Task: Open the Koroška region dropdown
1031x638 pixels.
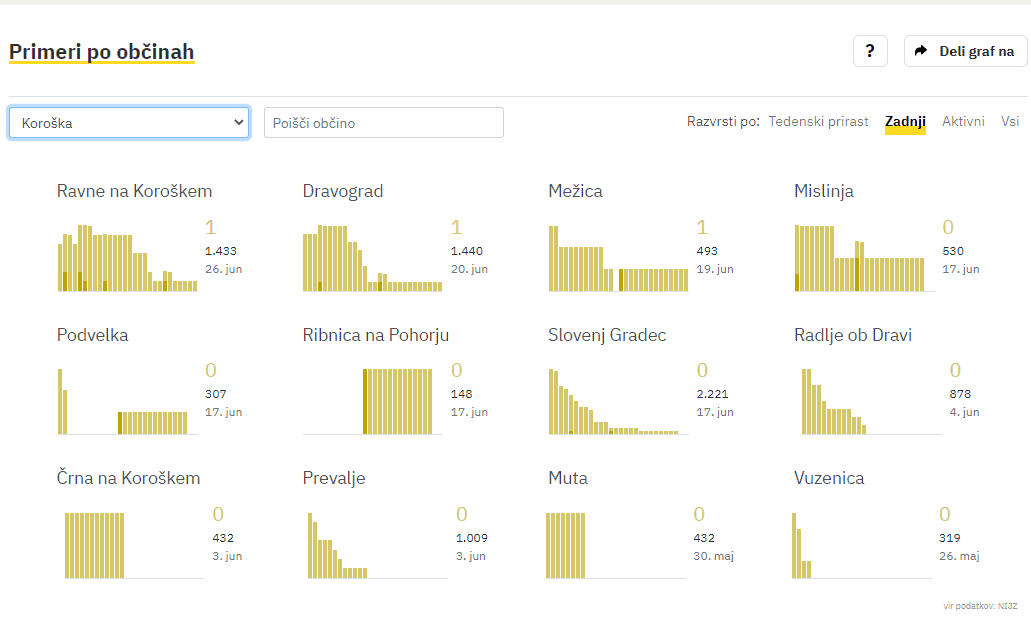Action: click(x=129, y=123)
